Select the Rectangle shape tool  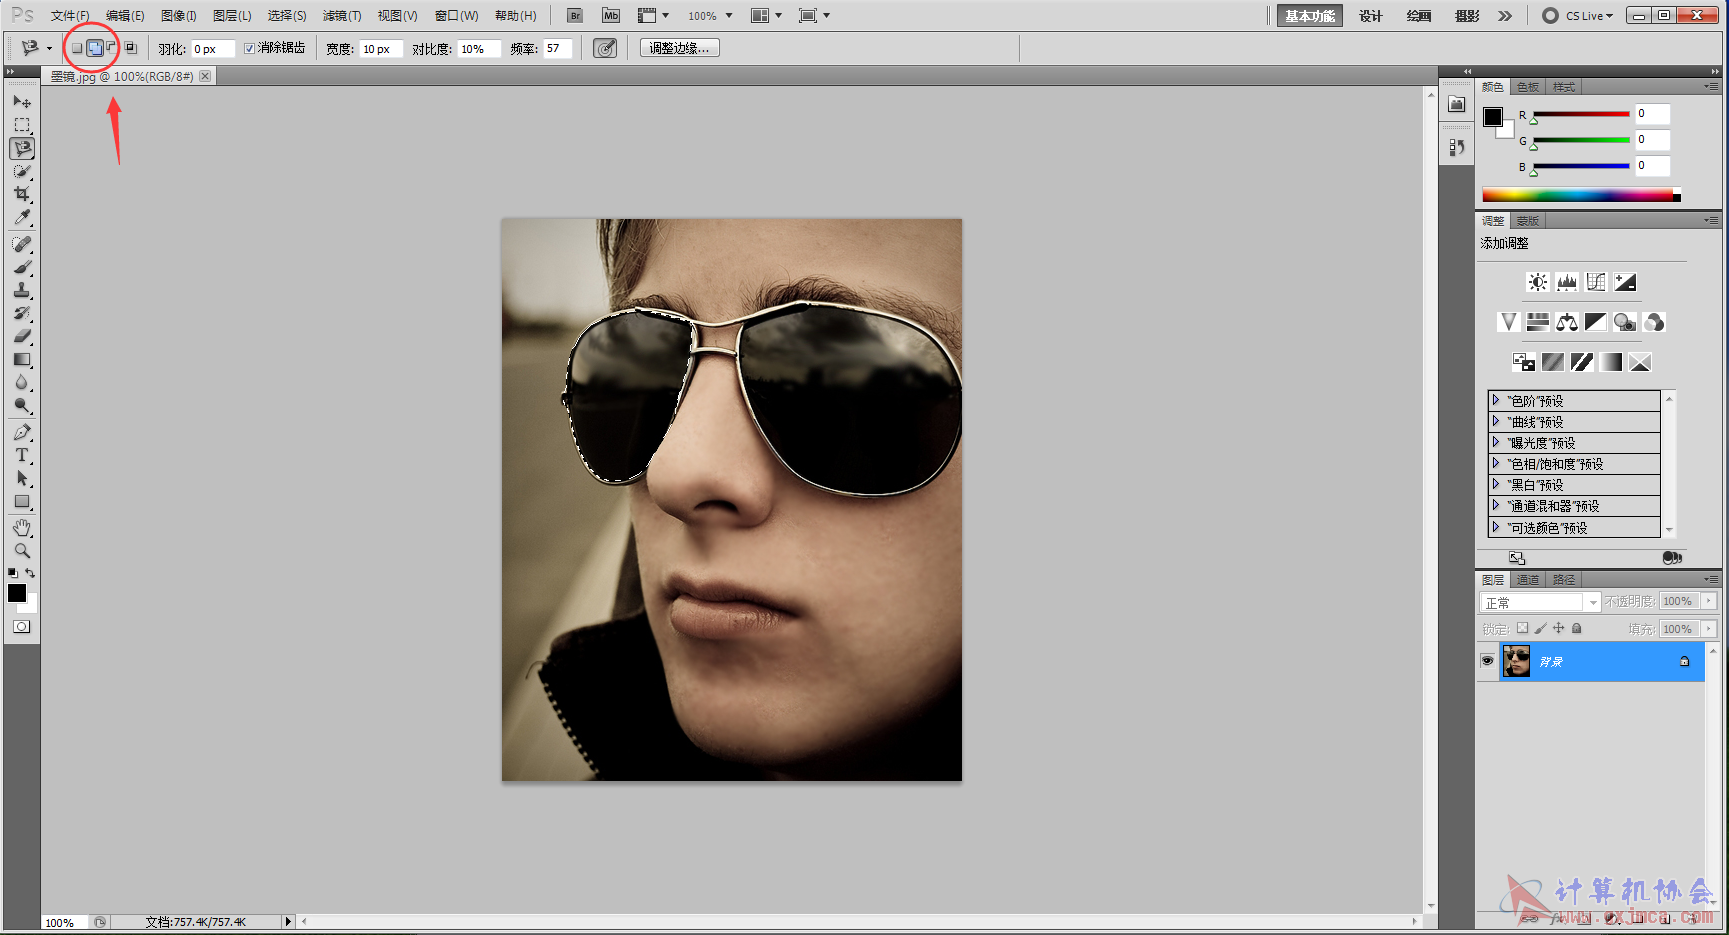(21, 501)
